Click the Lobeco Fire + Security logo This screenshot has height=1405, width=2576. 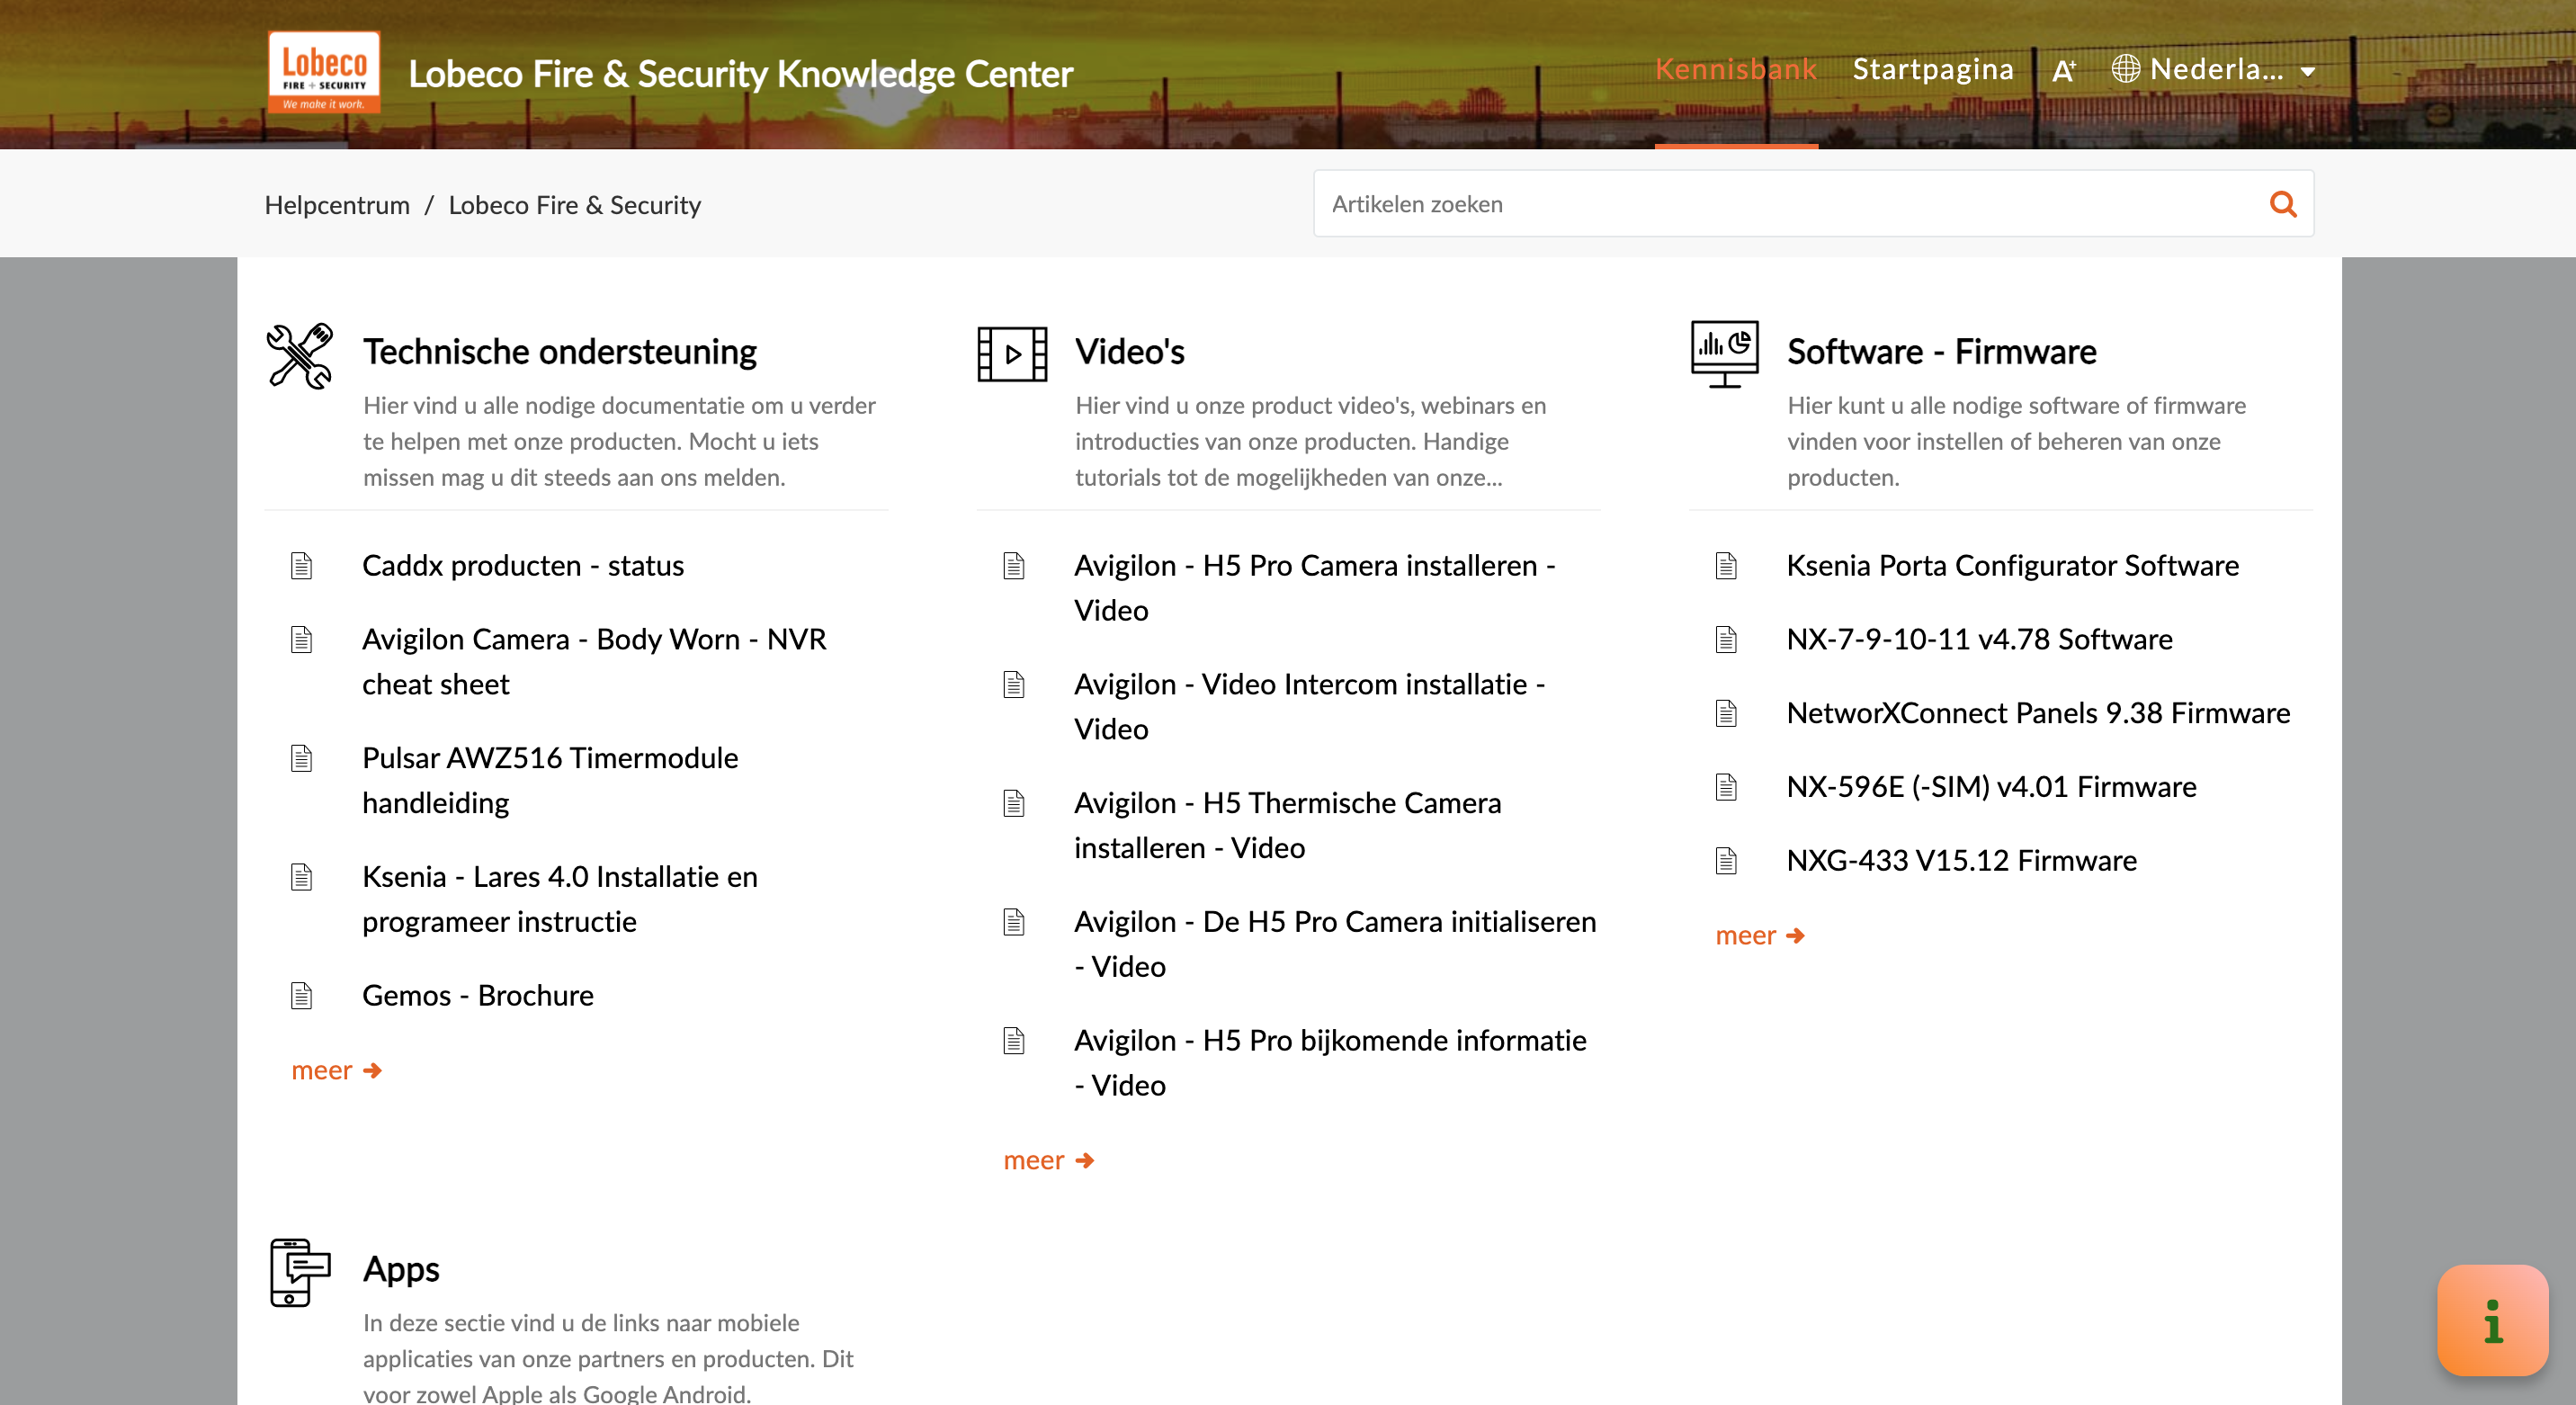click(324, 71)
